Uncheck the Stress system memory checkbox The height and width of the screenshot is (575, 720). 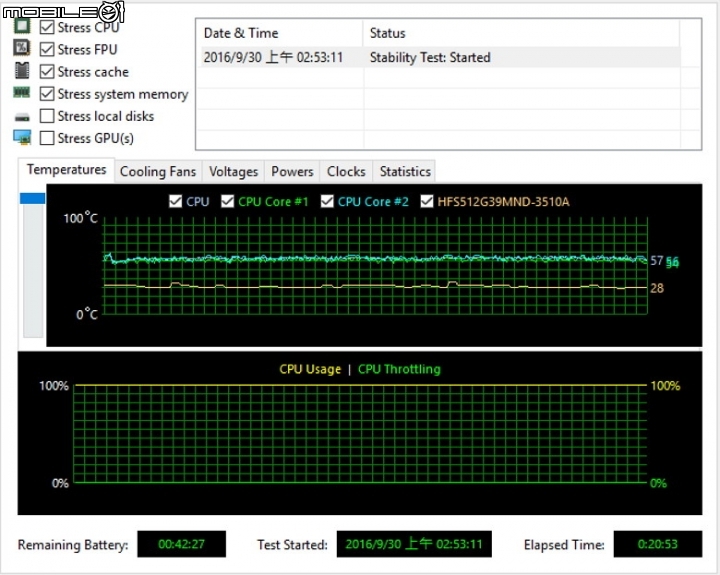pos(47,94)
